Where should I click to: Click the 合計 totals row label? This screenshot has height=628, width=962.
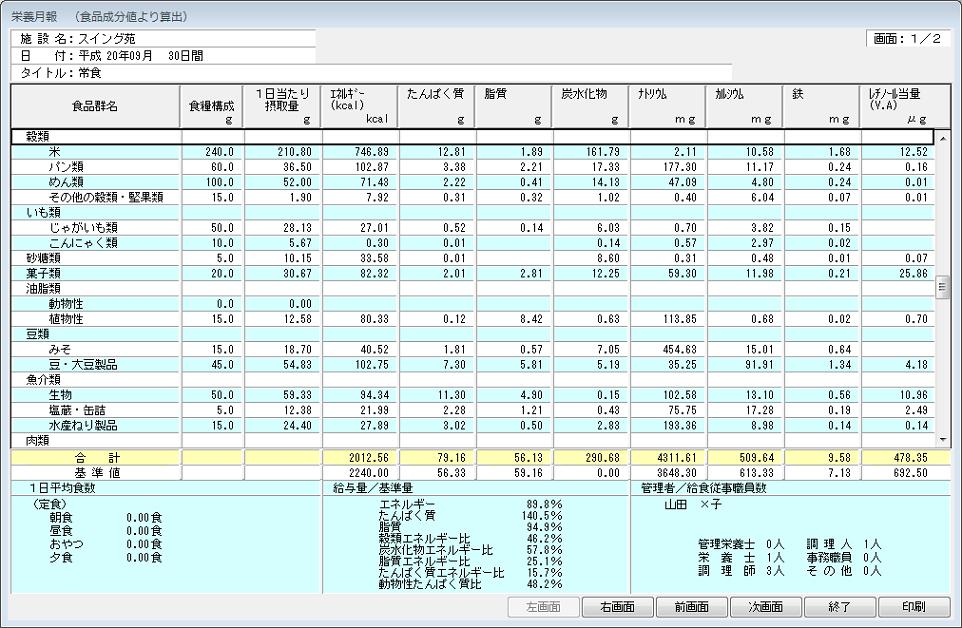click(95, 457)
